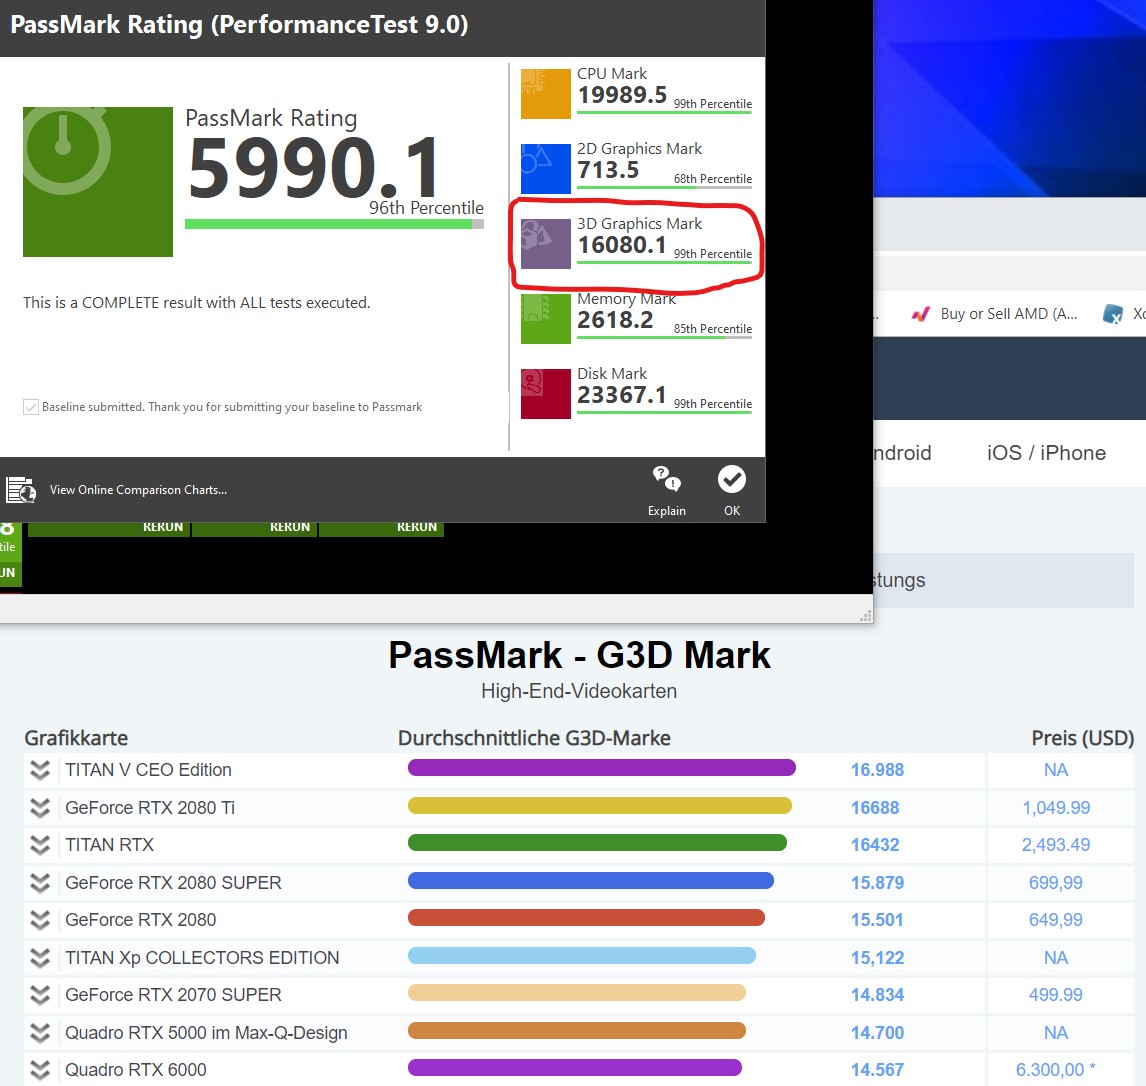
Task: Click the CPU Mark score 19989.5
Action: [x=622, y=95]
